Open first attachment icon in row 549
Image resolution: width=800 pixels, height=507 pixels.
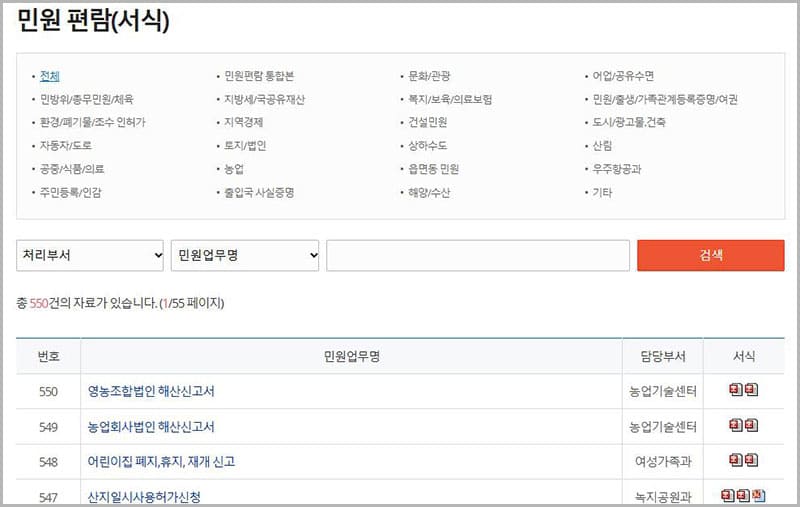coord(736,425)
